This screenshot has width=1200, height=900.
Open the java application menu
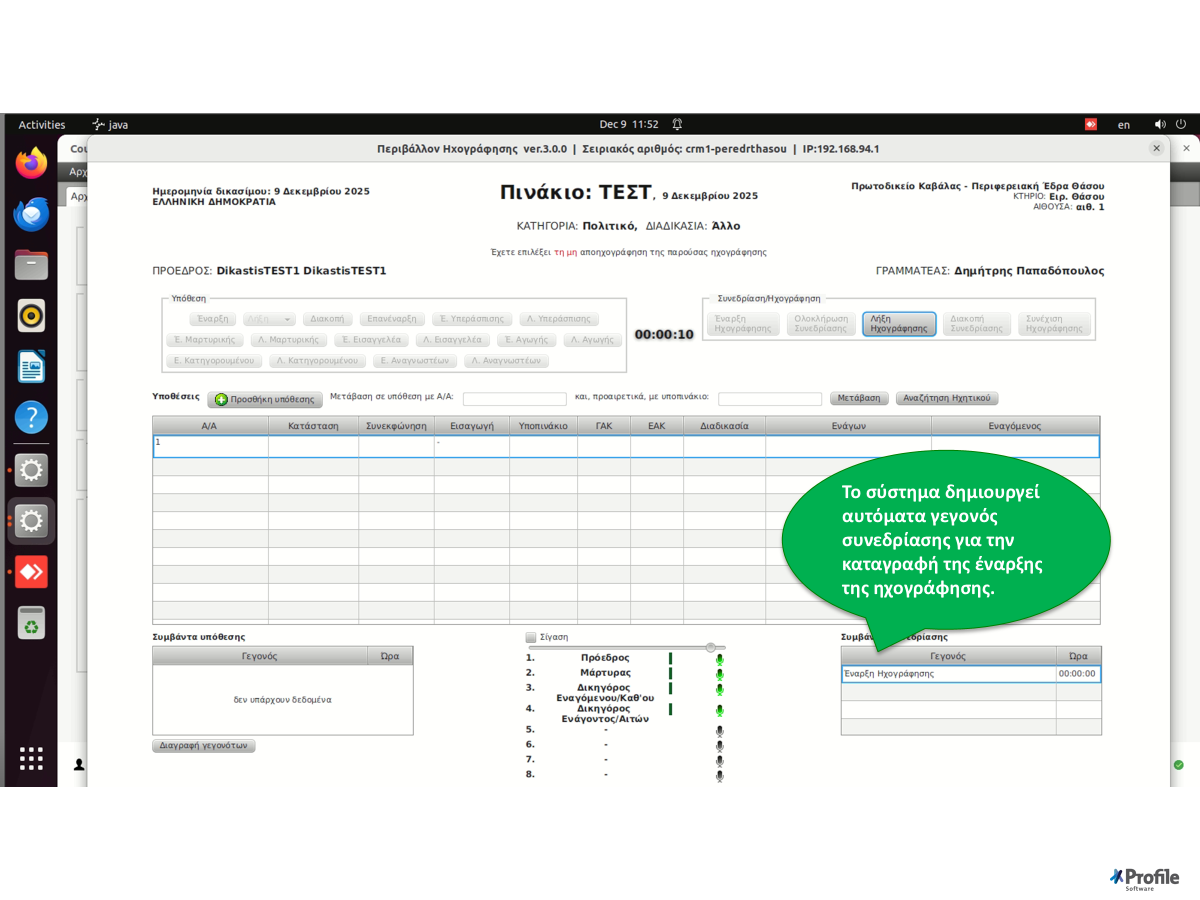click(x=110, y=125)
